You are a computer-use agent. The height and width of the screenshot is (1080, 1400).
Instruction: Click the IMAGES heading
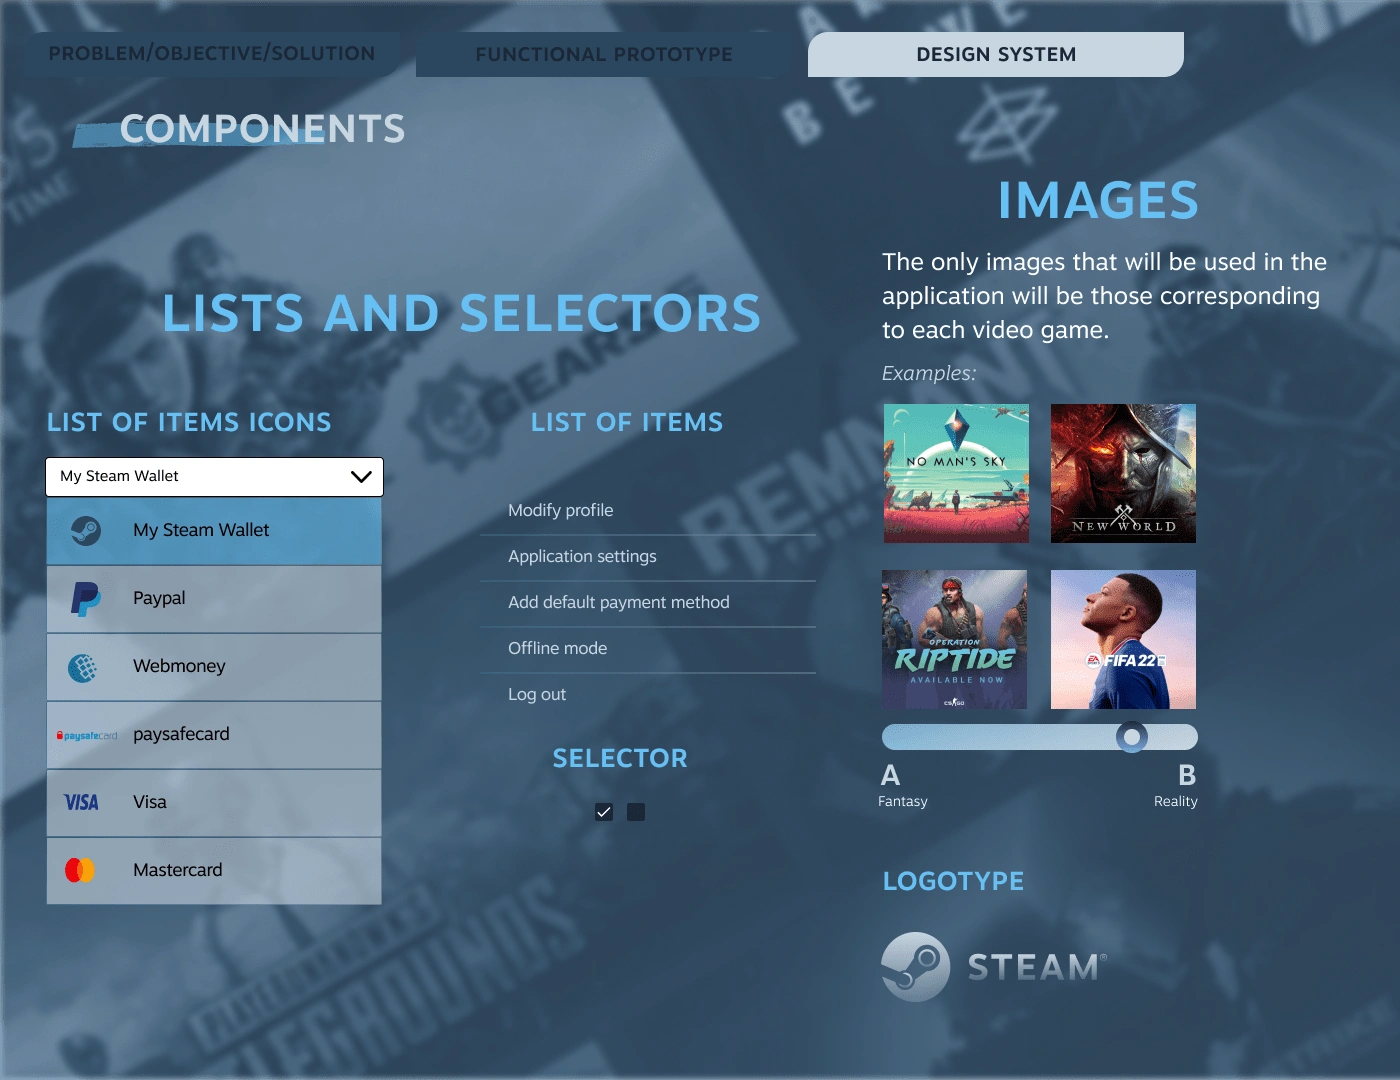1098,200
